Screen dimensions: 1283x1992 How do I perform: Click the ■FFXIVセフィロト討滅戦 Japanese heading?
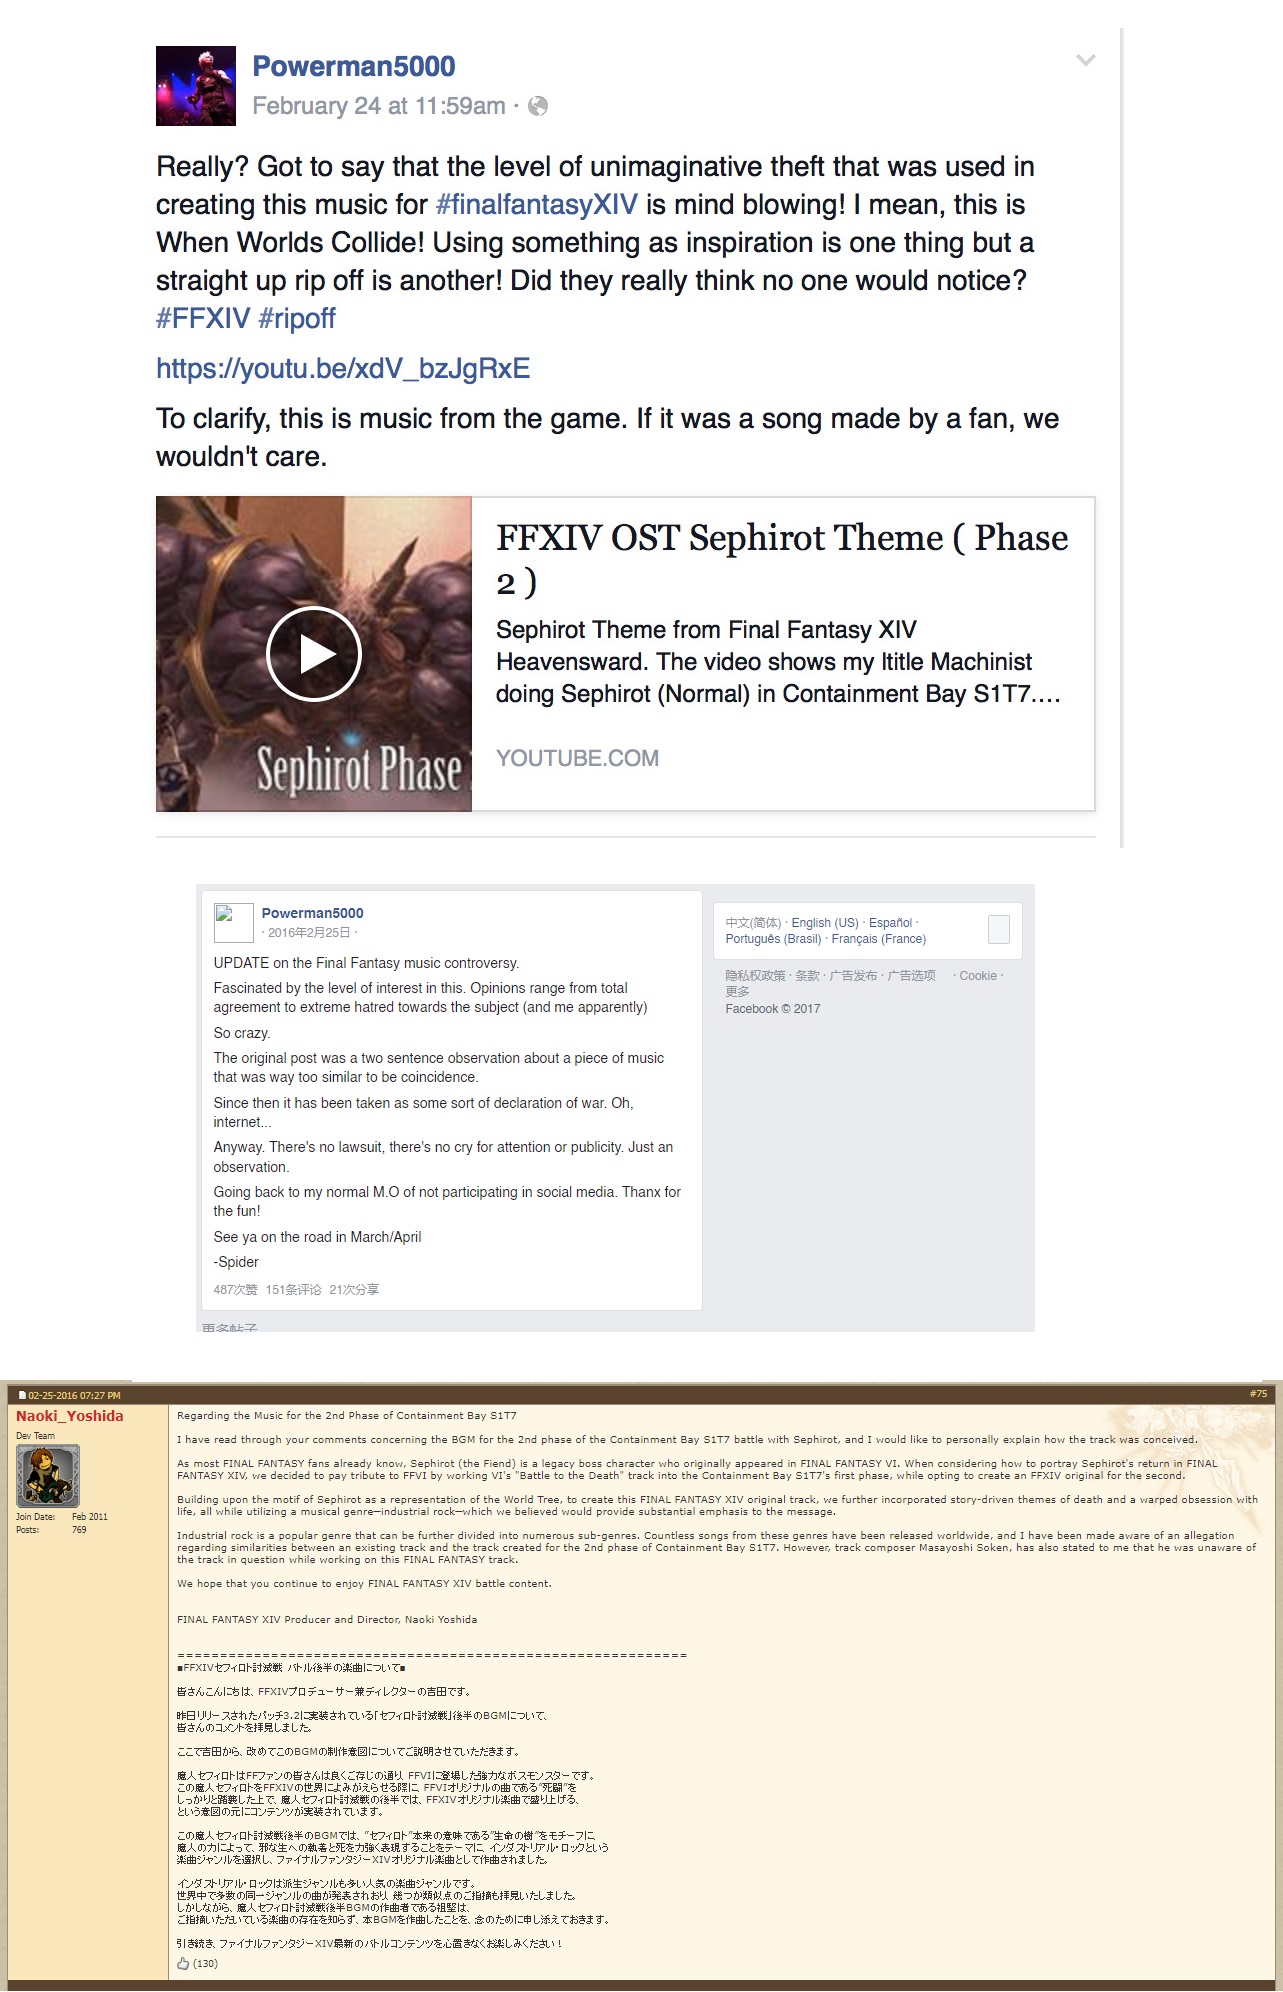292,1668
